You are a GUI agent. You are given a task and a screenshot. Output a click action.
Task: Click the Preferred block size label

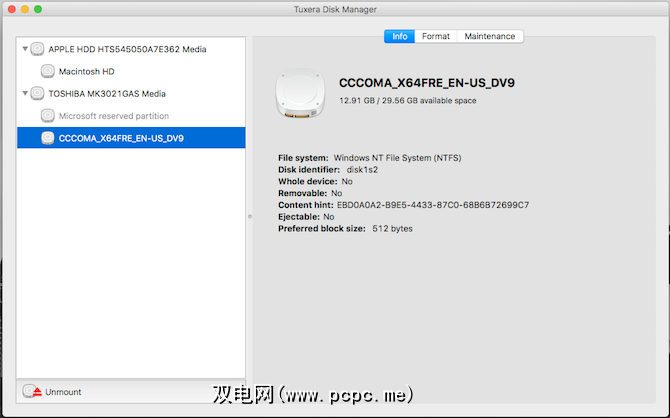tap(322, 229)
